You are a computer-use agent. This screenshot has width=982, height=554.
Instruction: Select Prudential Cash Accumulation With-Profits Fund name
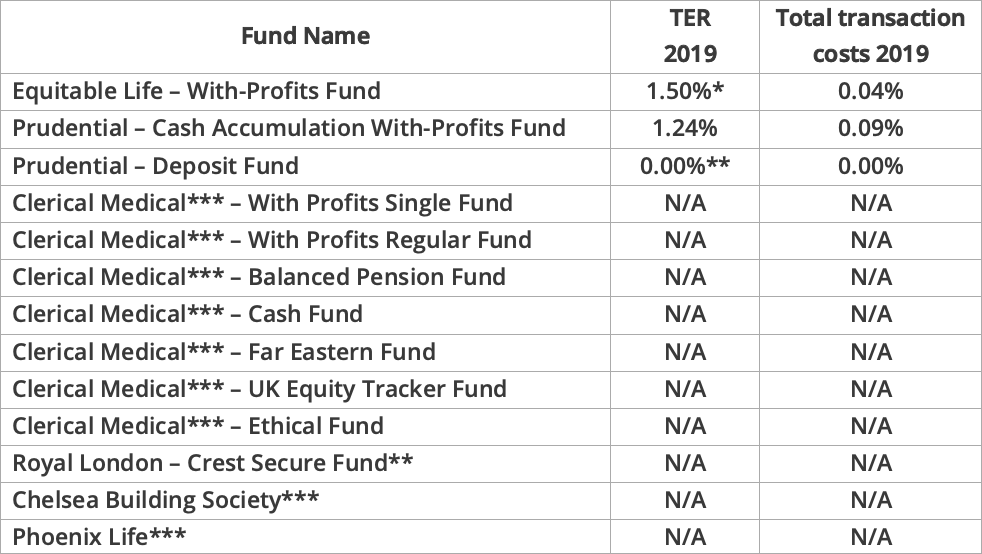[x=289, y=128]
